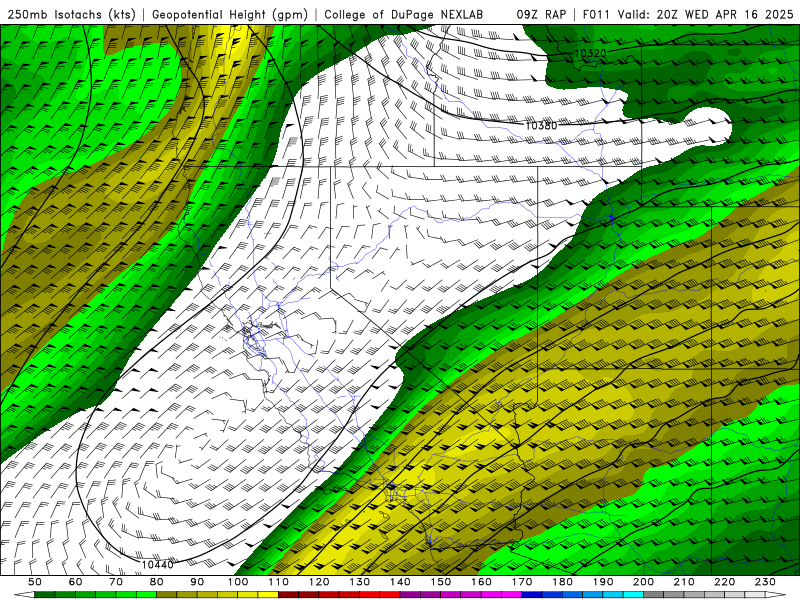Screen dimensions: 800x600
Task: Click the 100 value on the color scale
Action: click(238, 582)
